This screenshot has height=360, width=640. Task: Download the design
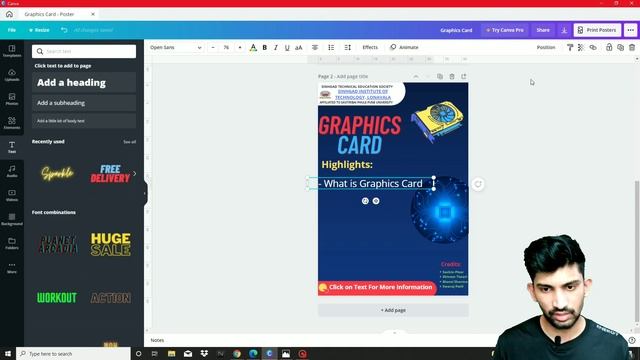pyautogui.click(x=564, y=30)
